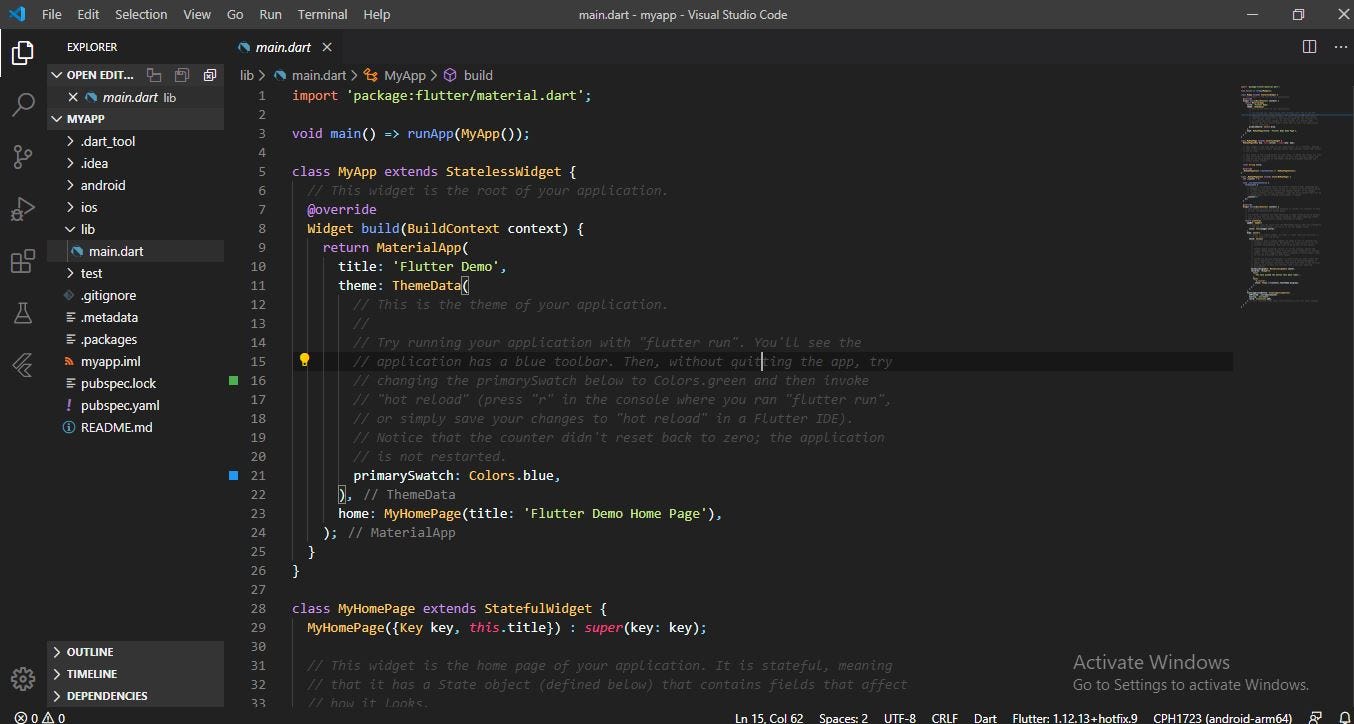Viewport: 1354px width, 724px height.
Task: Change indentation via Spaces: 2
Action: (x=843, y=717)
